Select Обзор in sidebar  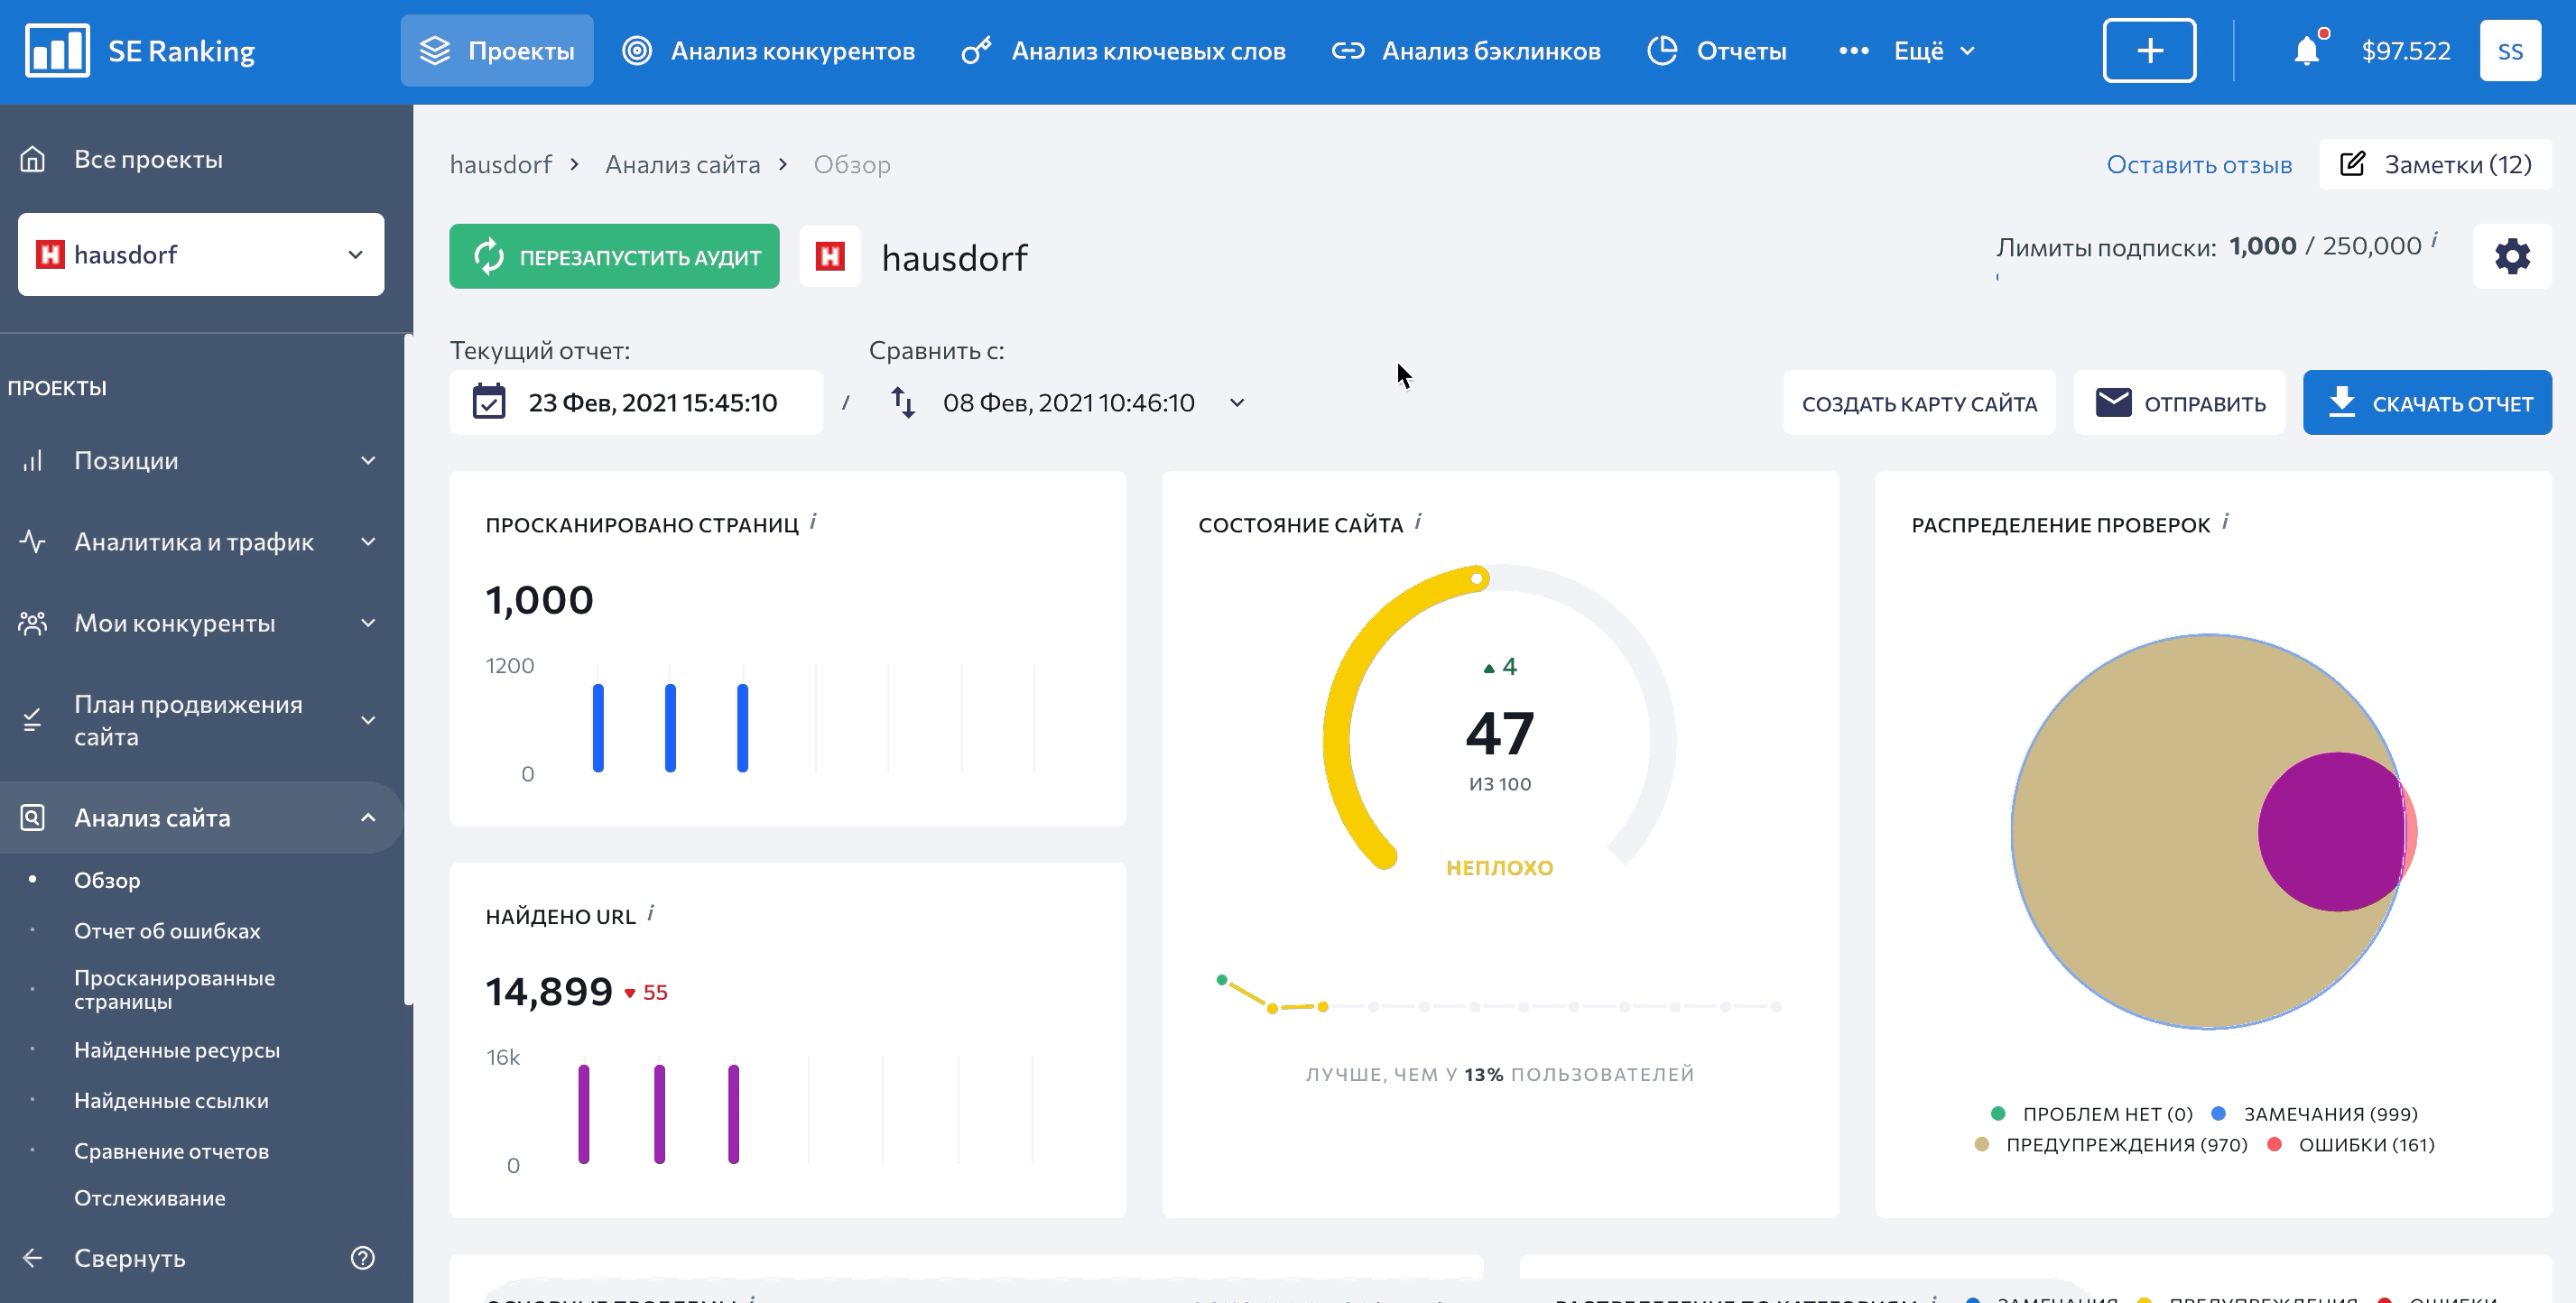coord(107,880)
